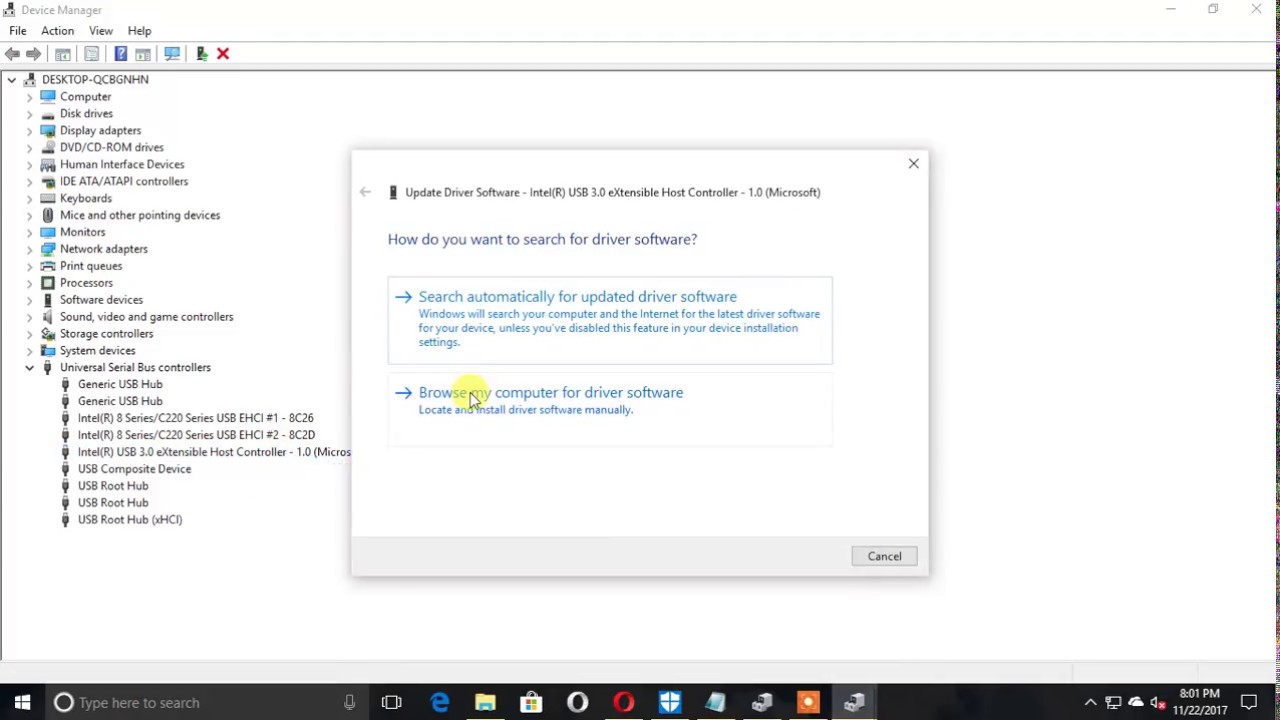Click the IDE ATA/ATAPI controllers icon

pyautogui.click(x=48, y=181)
